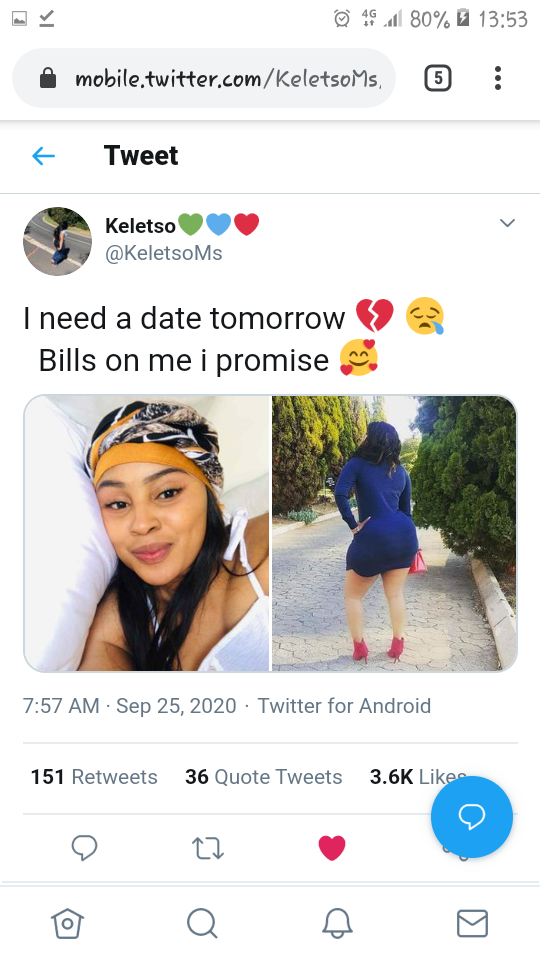The width and height of the screenshot is (540, 960).
Task: Tap the blue floating reply button
Action: (471, 817)
